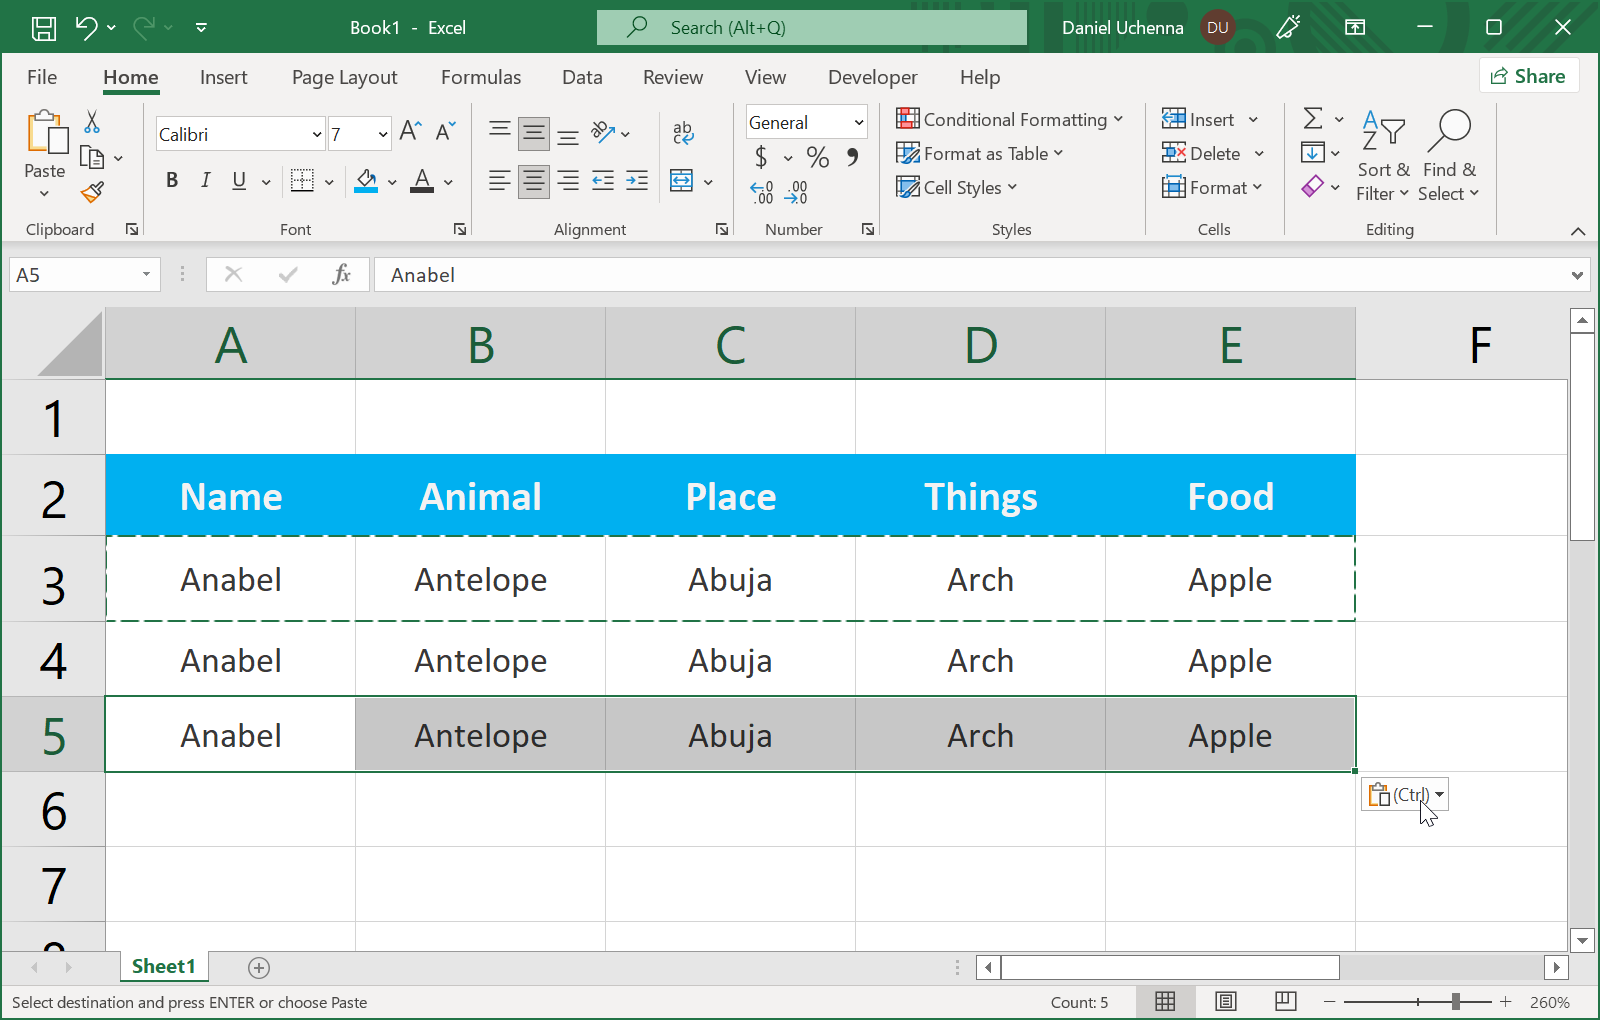Click the Format Painter brush icon

point(93,191)
